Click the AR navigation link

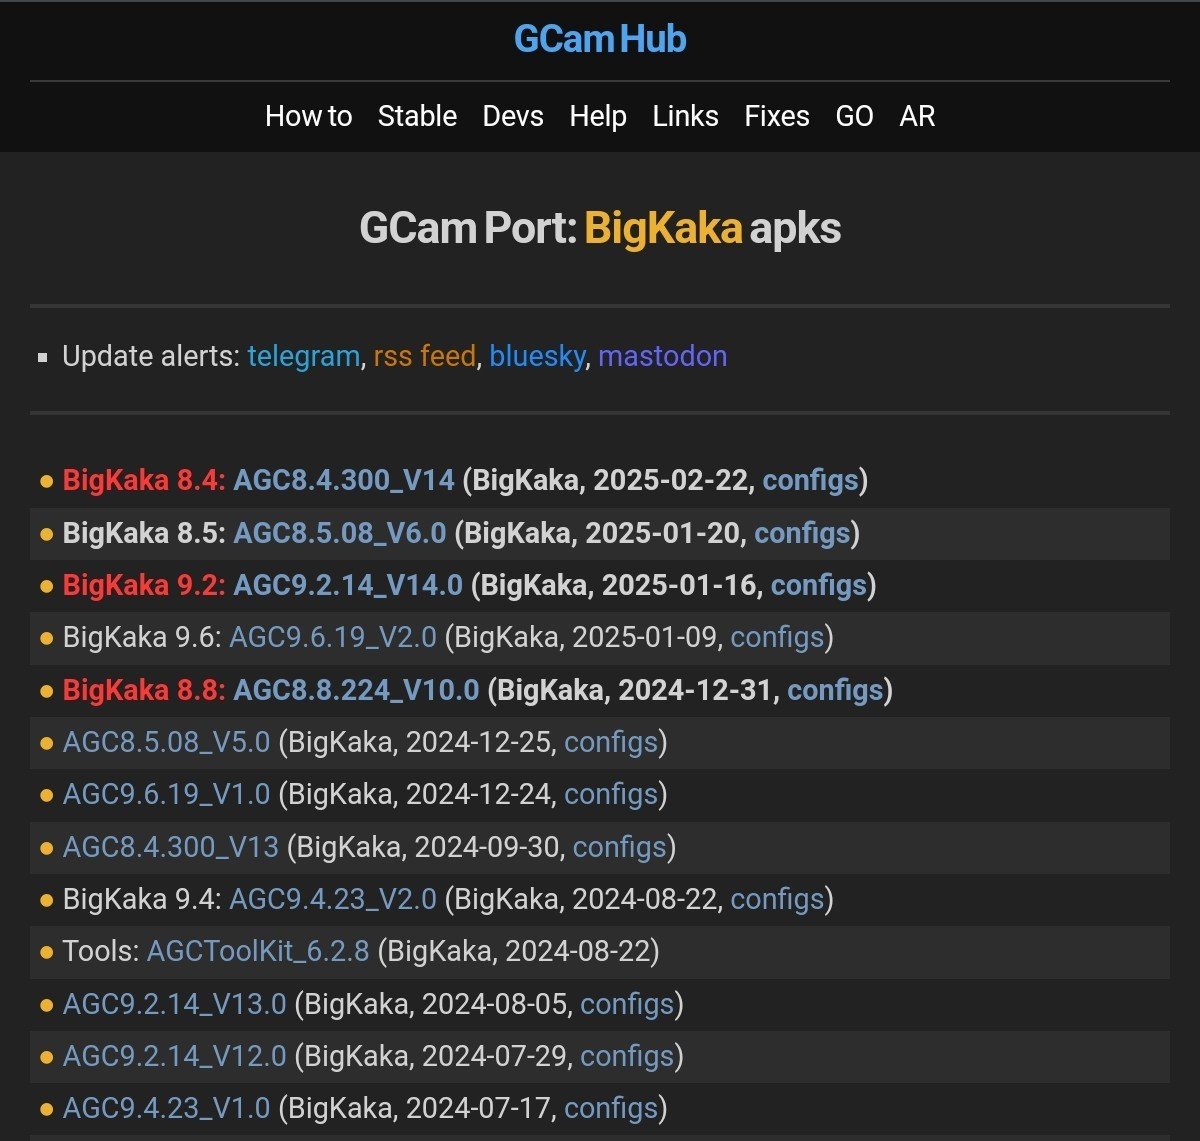click(917, 117)
